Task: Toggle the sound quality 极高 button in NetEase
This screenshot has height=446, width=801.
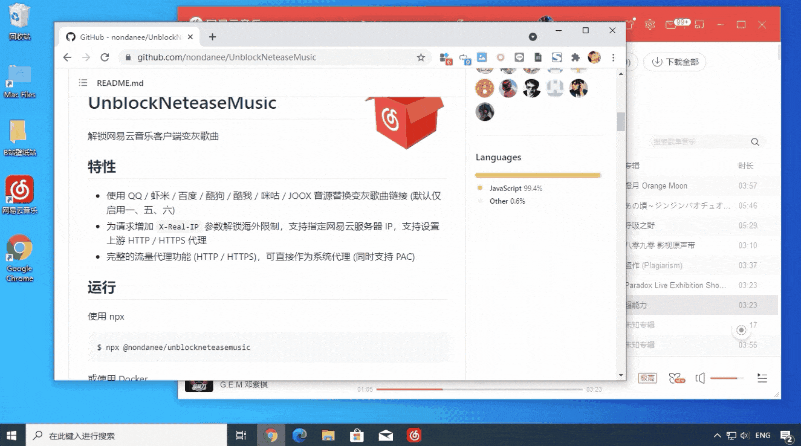Action: (647, 378)
